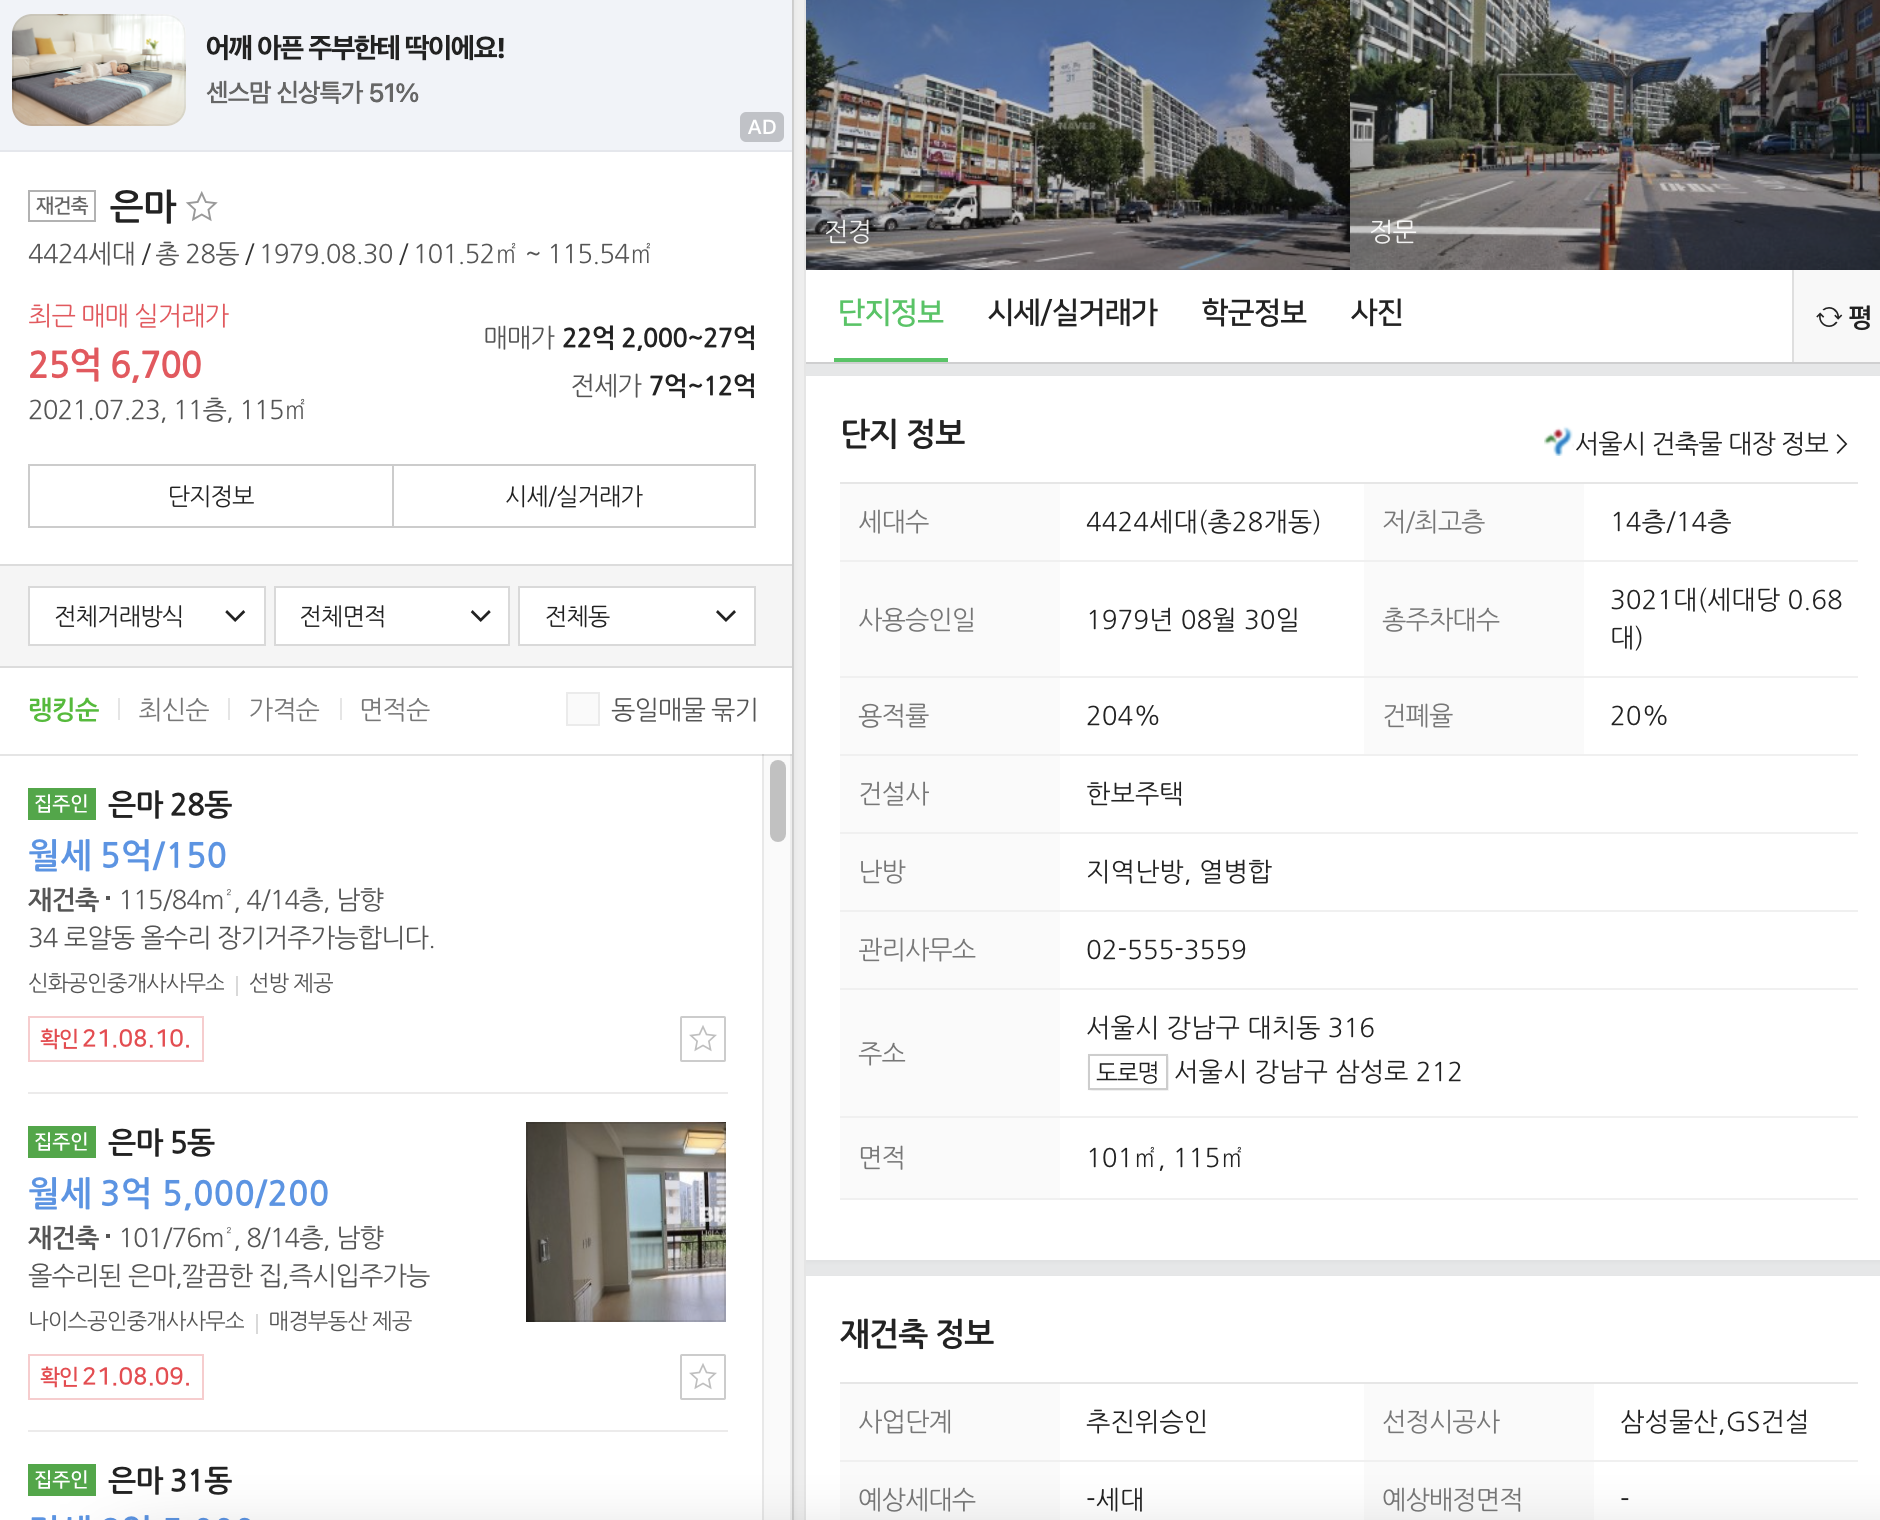This screenshot has height=1520, width=1880.
Task: Click the refresh icon beside 평
Action: 1828,317
